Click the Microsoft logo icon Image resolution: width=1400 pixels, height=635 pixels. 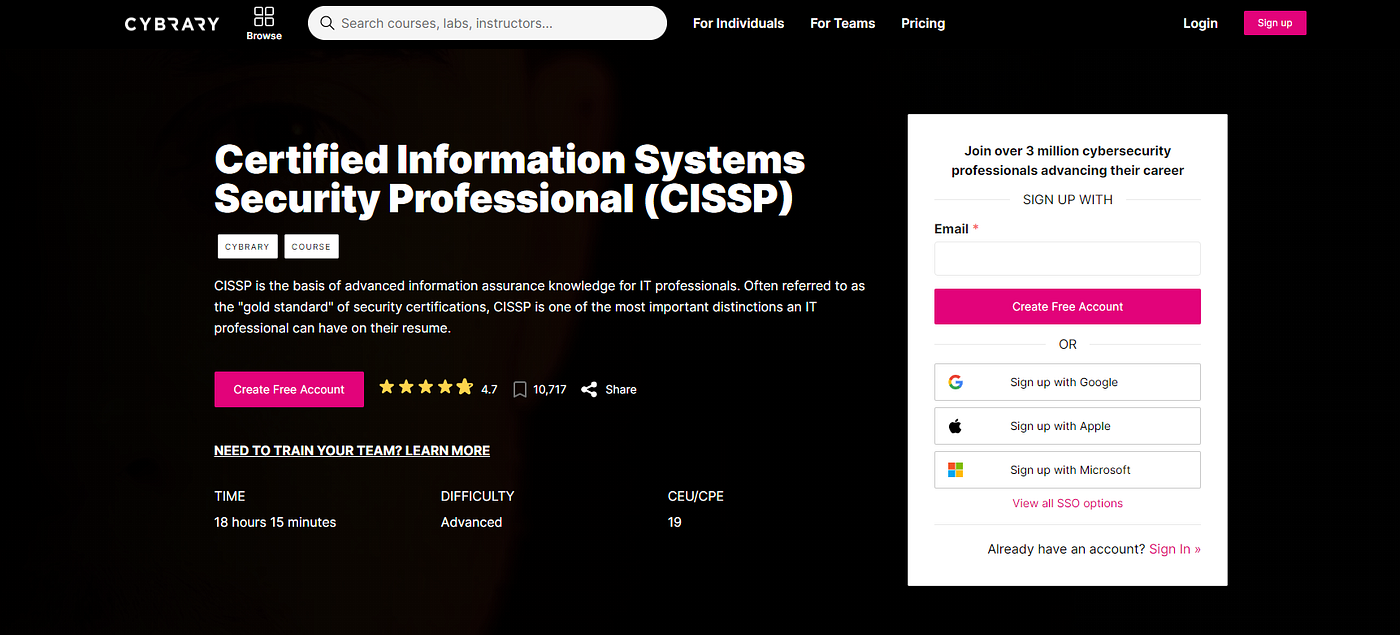(955, 470)
